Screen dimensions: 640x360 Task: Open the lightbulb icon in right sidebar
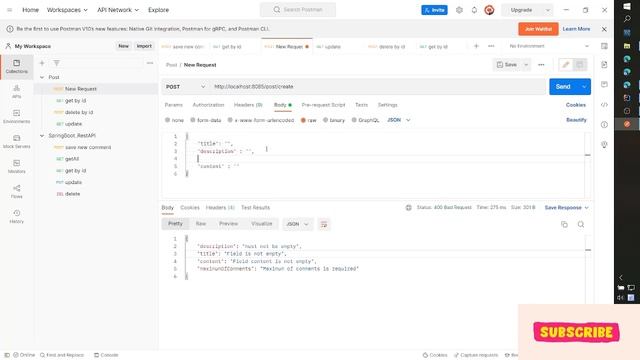click(x=604, y=144)
